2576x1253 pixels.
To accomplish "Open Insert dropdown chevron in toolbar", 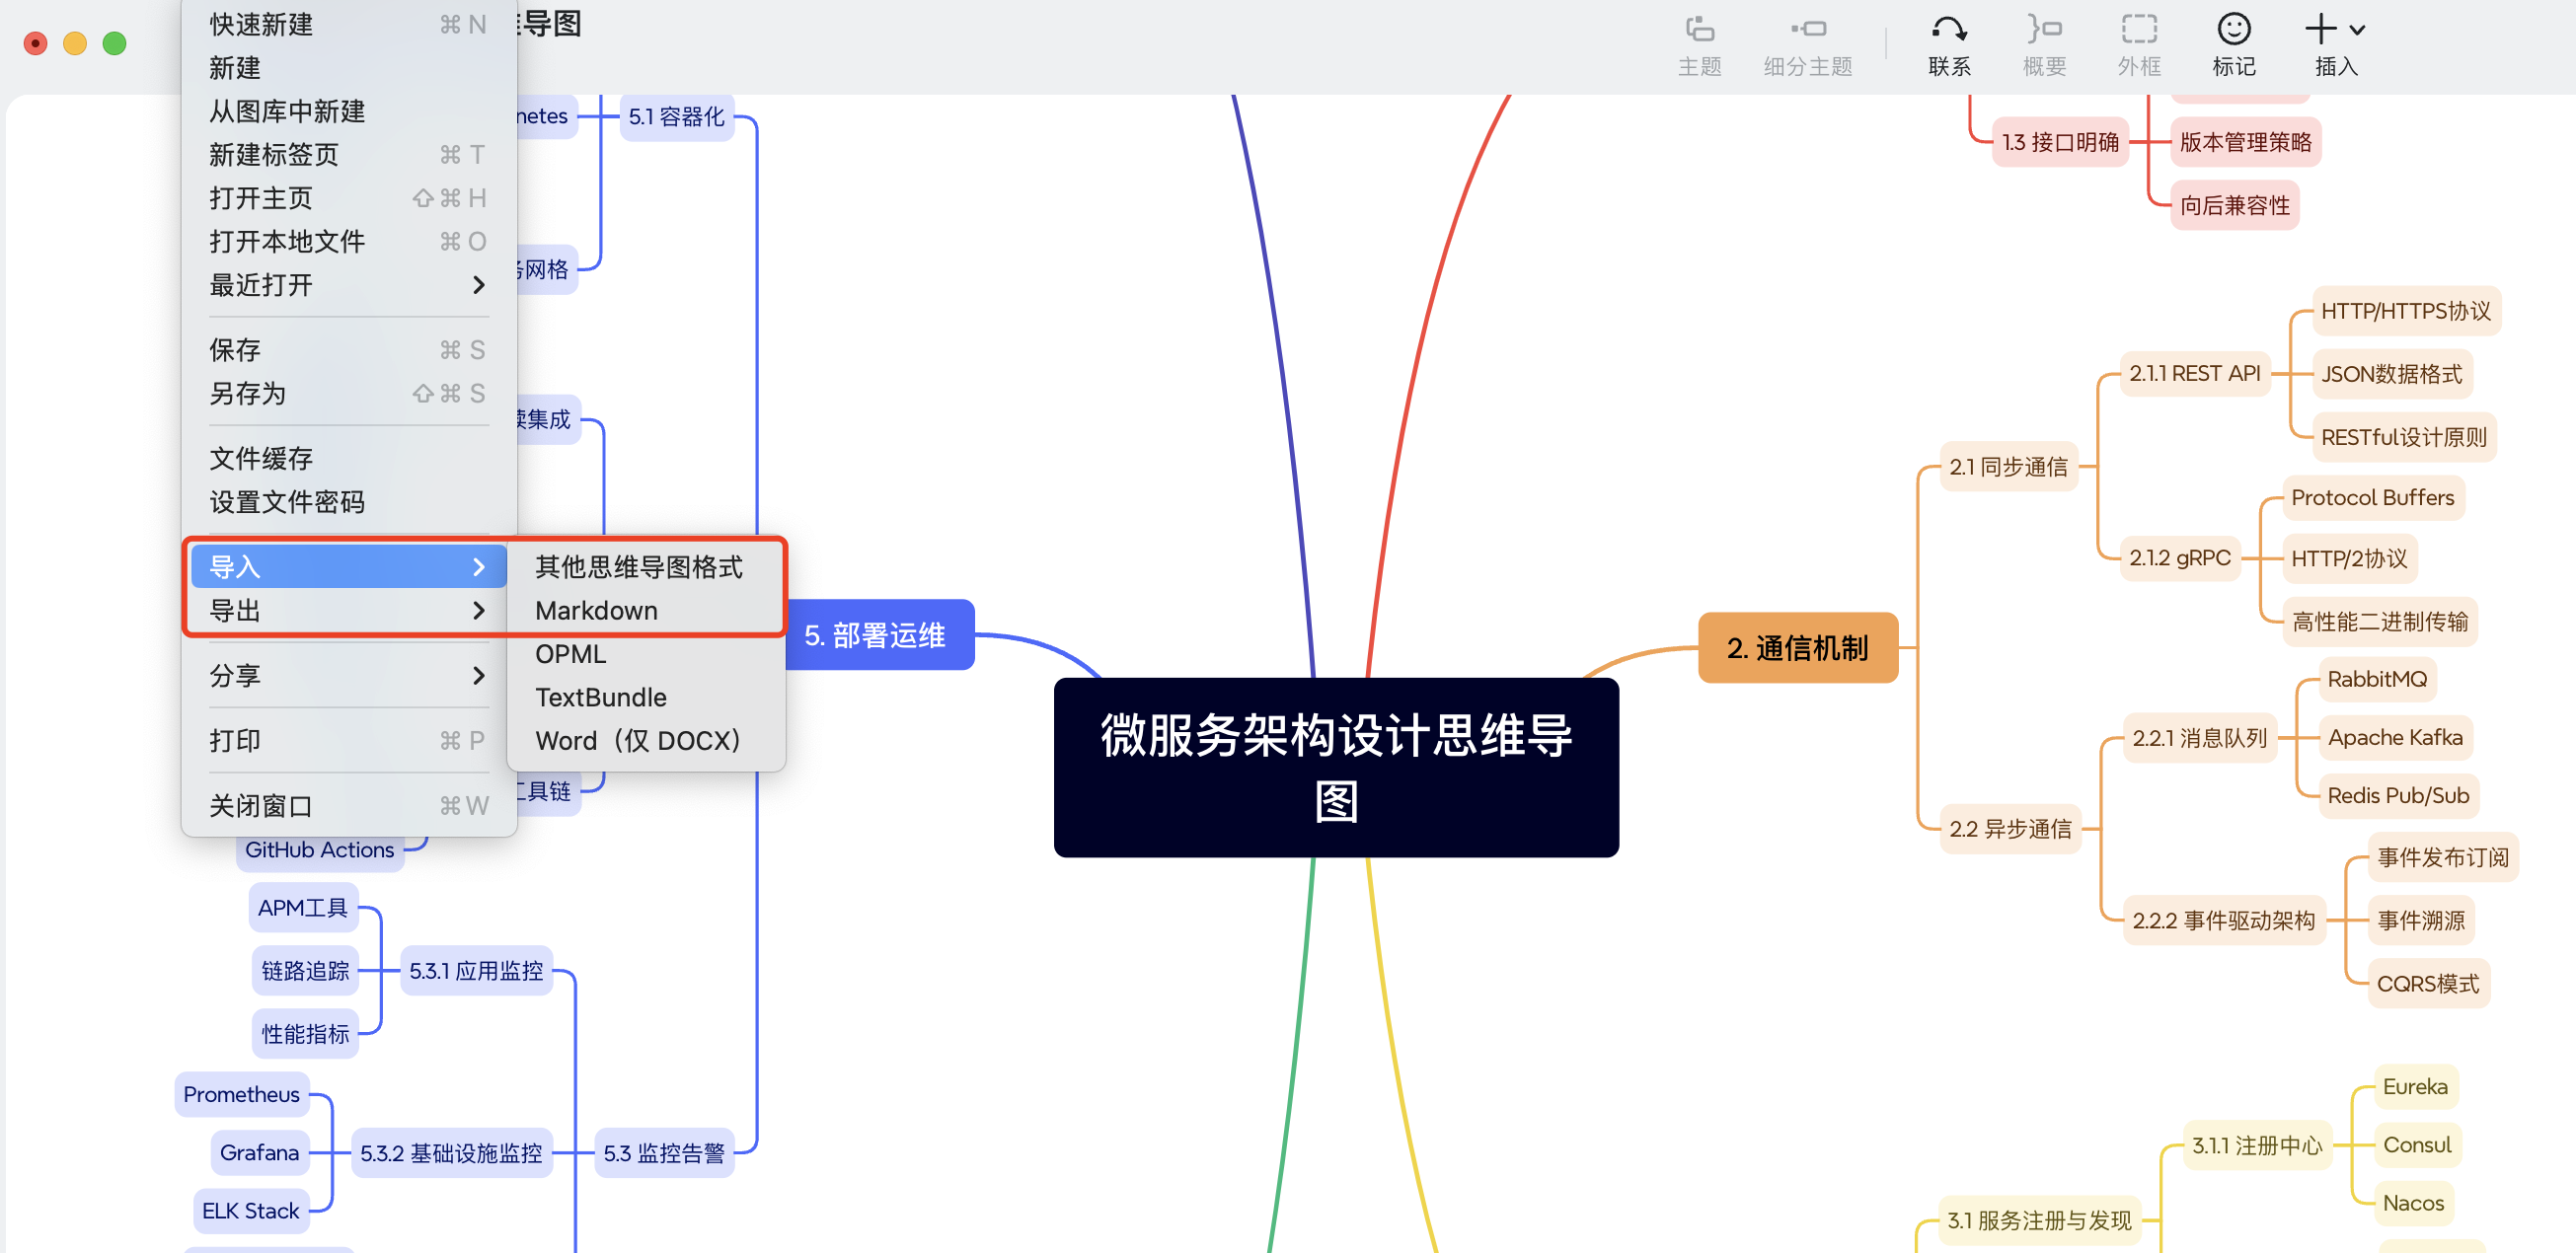I will 2357,30.
